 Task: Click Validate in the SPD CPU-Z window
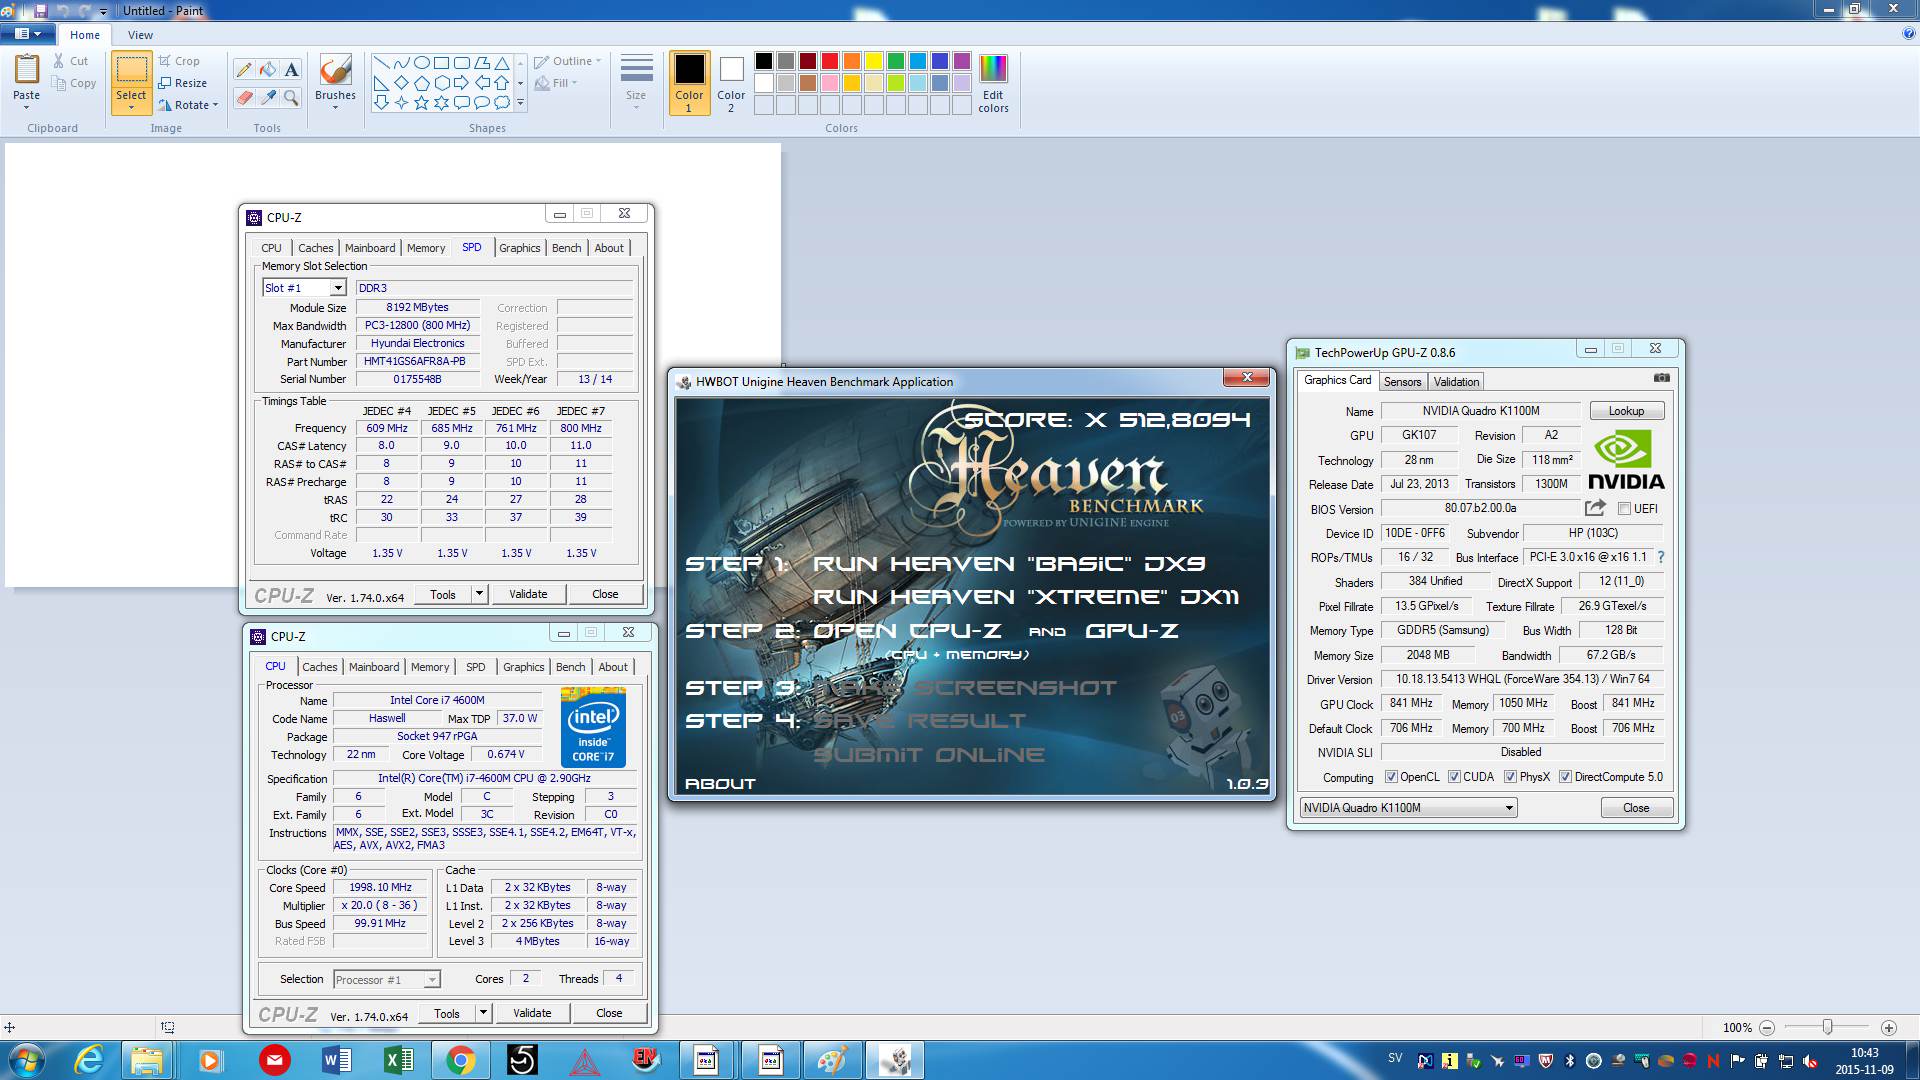point(528,594)
